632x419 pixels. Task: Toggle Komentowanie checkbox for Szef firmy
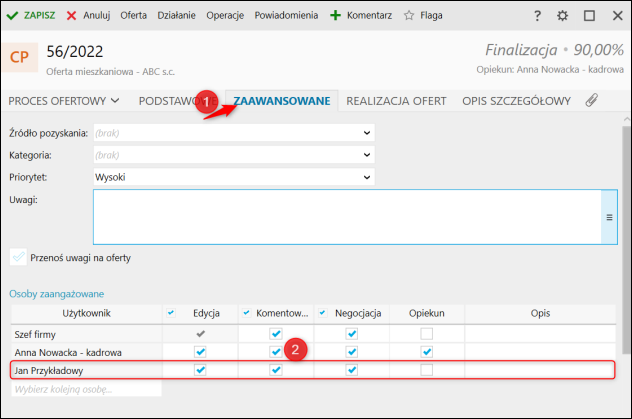pyautogui.click(x=276, y=334)
